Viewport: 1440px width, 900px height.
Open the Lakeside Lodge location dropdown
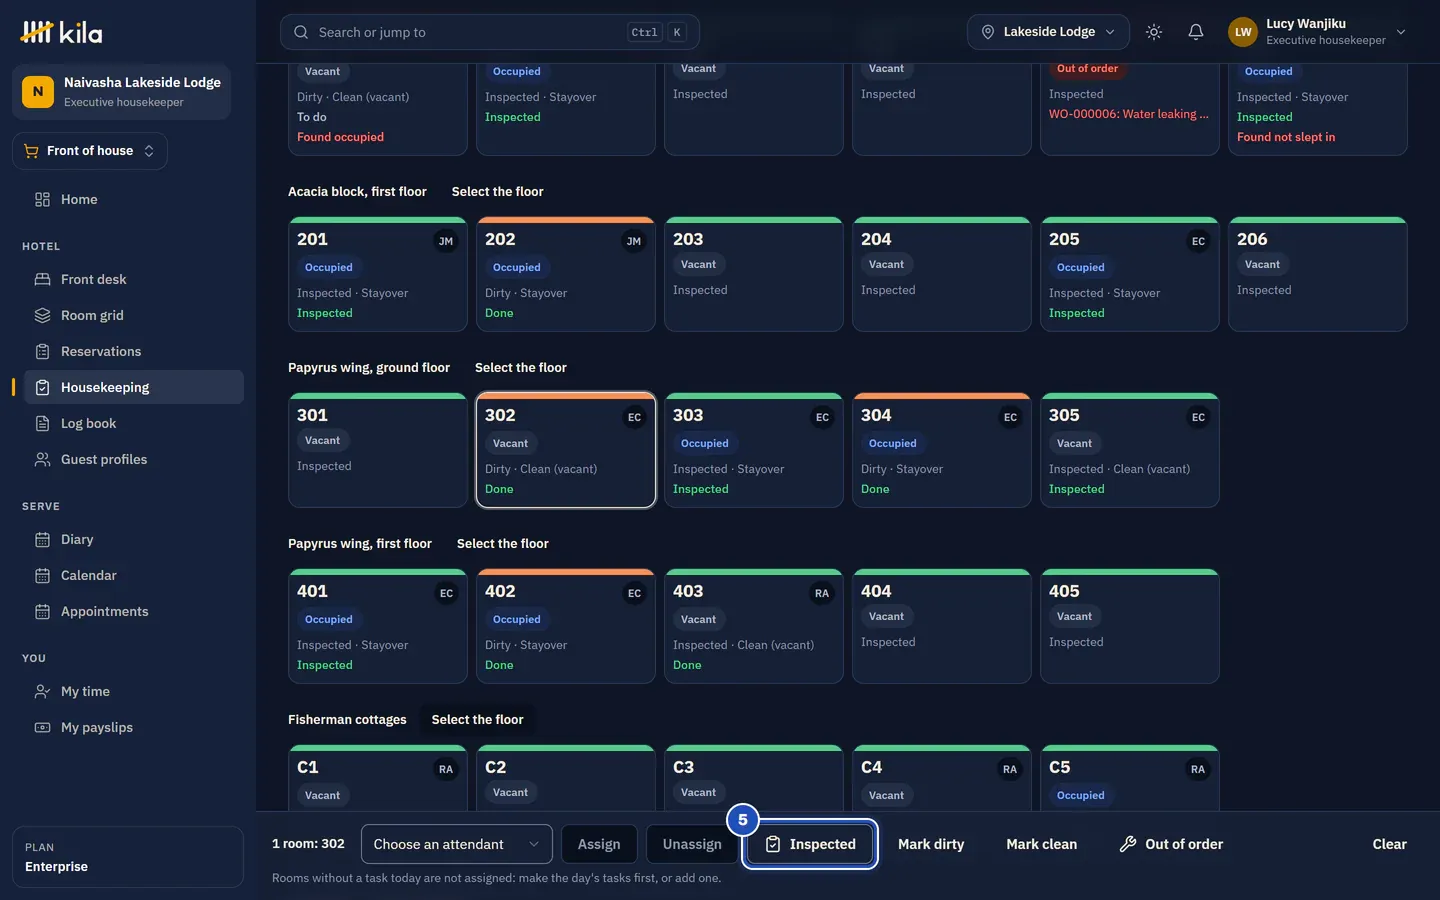1048,32
